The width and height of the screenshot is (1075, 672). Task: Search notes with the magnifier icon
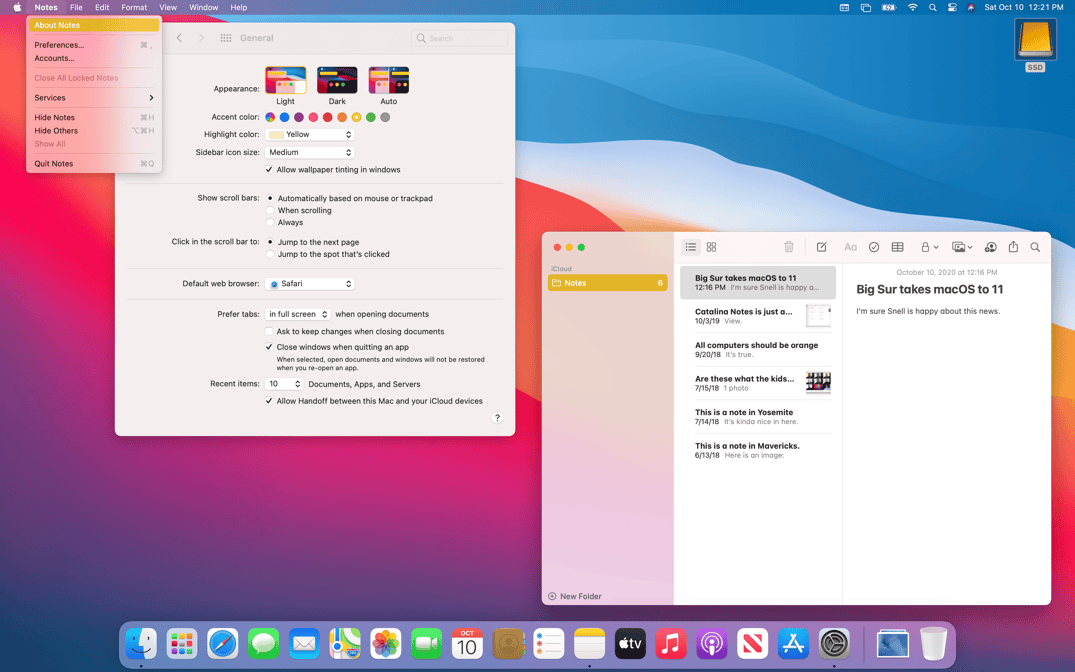pos(1035,247)
